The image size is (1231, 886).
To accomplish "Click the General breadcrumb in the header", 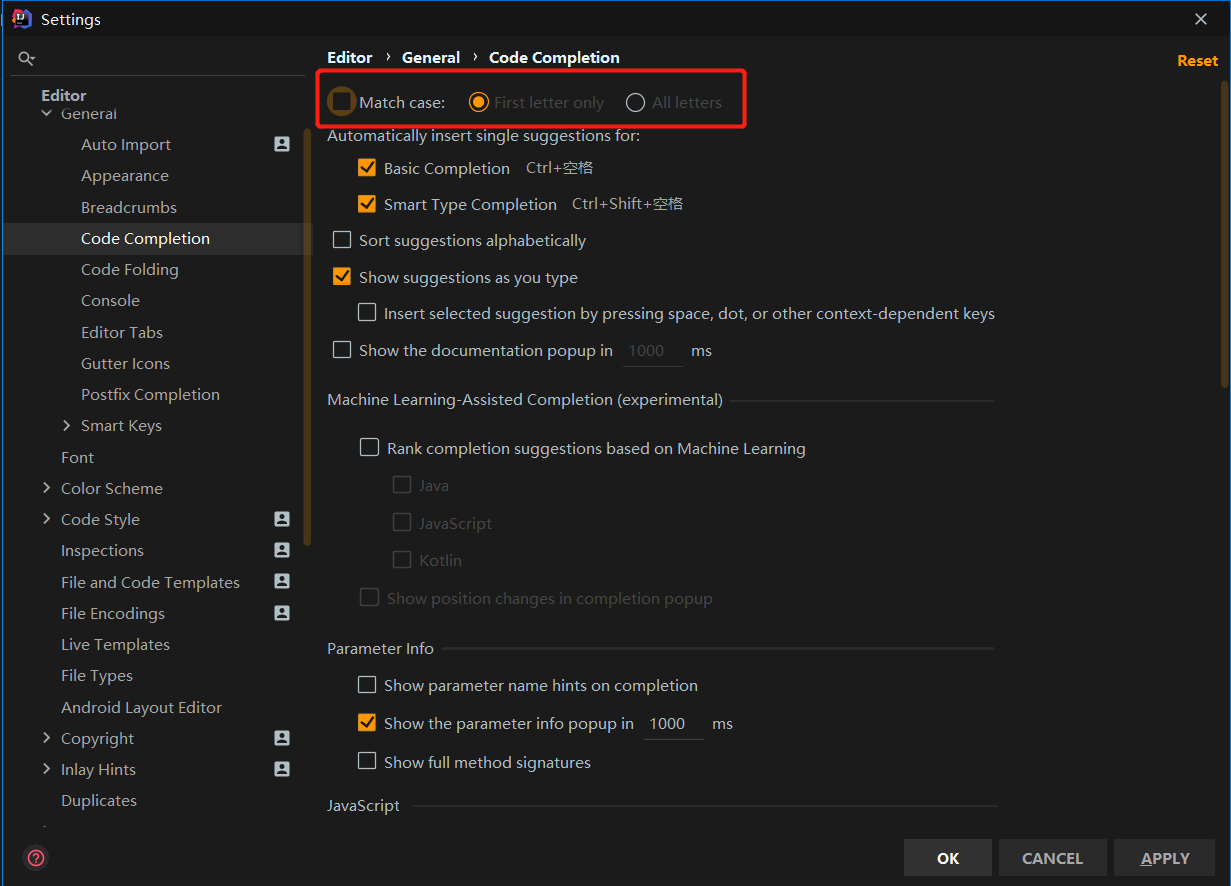I will (x=431, y=57).
